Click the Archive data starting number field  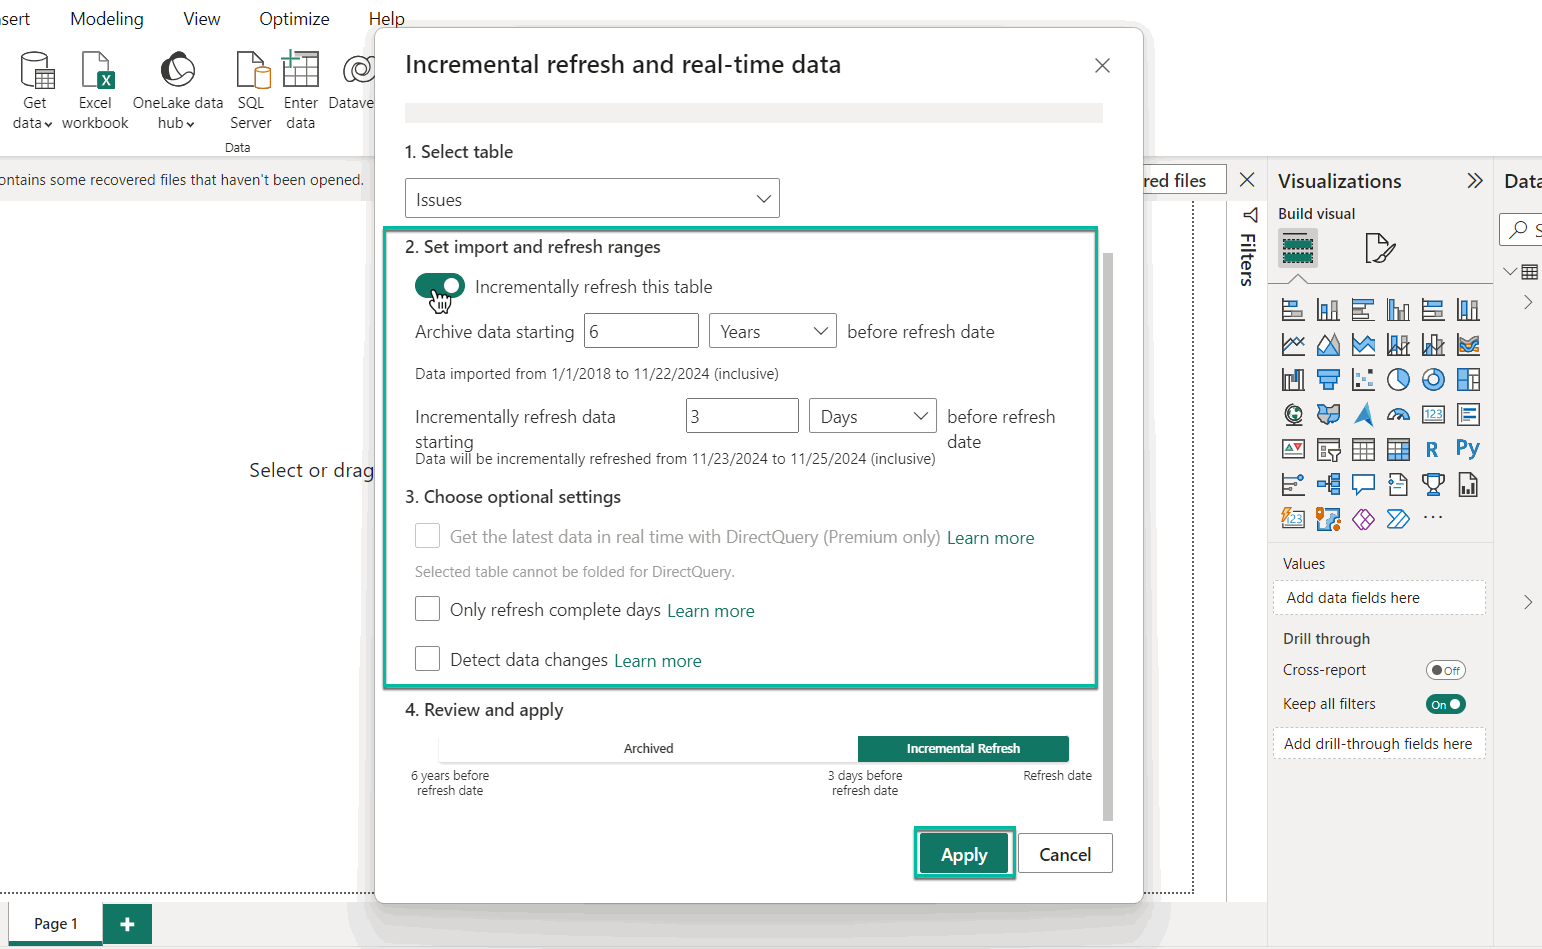point(641,331)
